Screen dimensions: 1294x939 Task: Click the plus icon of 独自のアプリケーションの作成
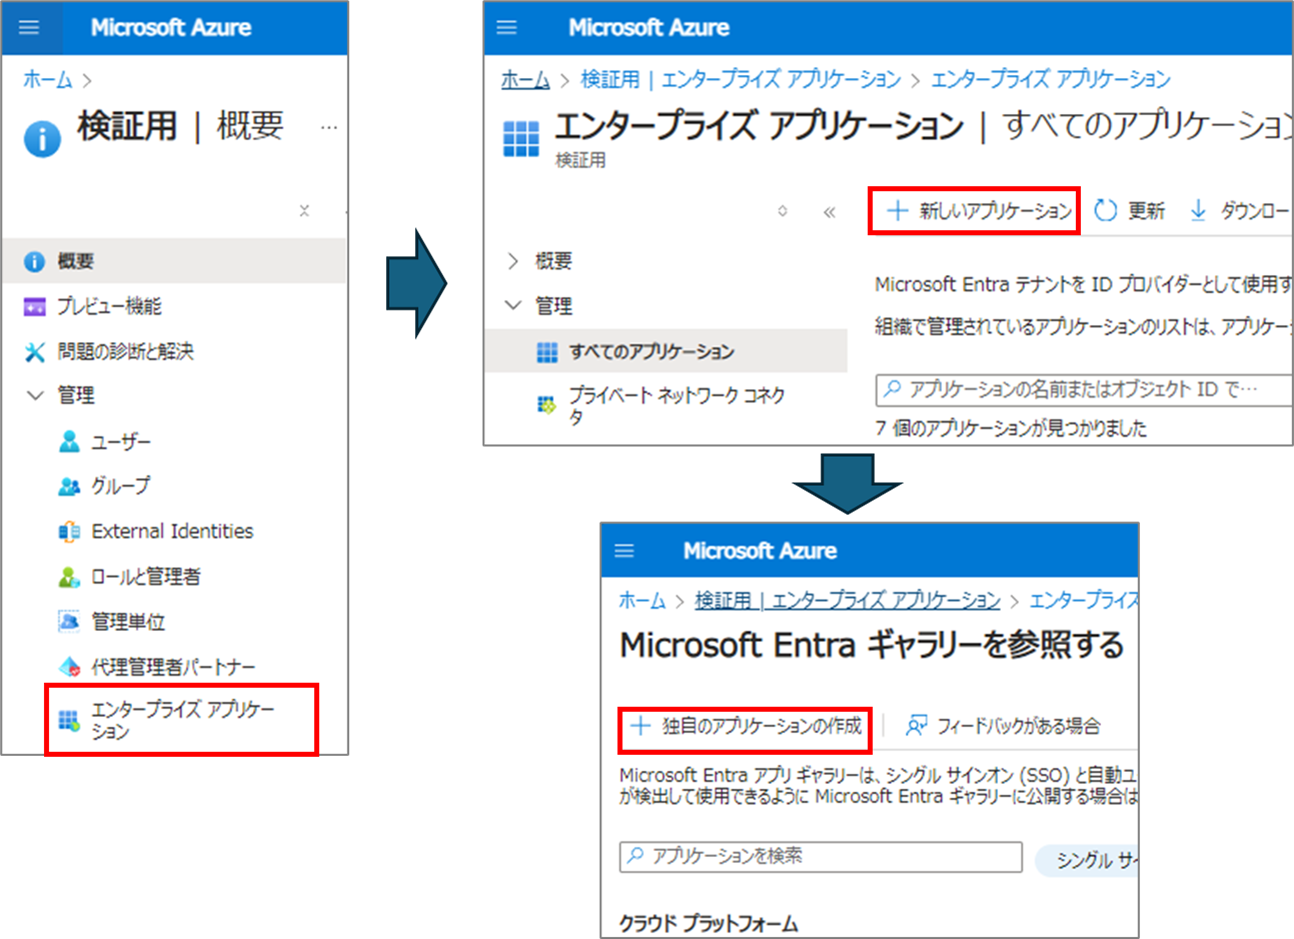pyautogui.click(x=641, y=726)
